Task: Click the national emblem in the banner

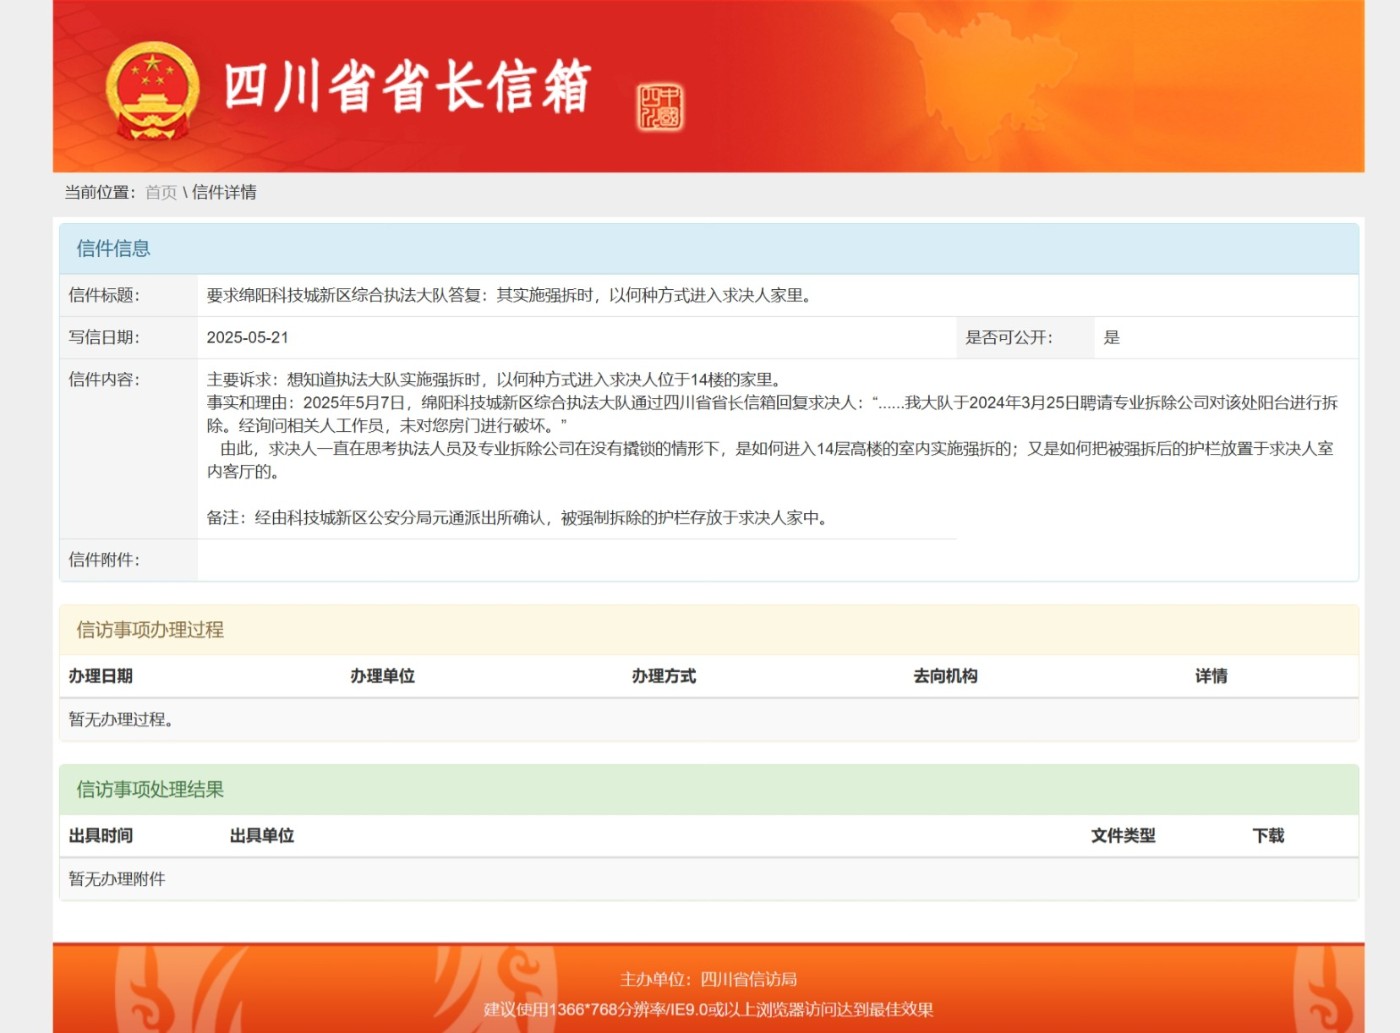Action: (152, 90)
